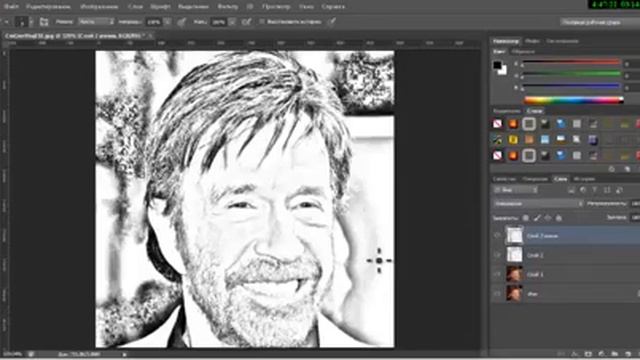Select the Слой 1 layer thumbnail
Image resolution: width=640 pixels, height=360 pixels.
514,274
